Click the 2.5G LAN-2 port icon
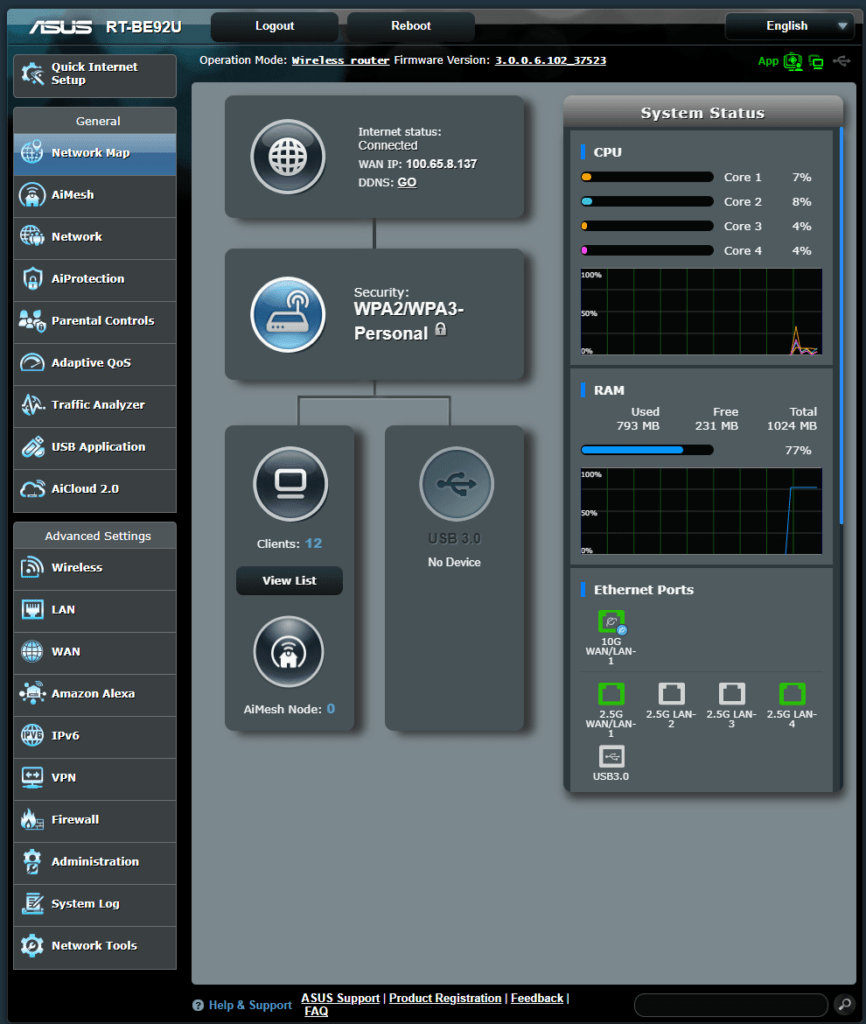The width and height of the screenshot is (866, 1024). pyautogui.click(x=671, y=694)
